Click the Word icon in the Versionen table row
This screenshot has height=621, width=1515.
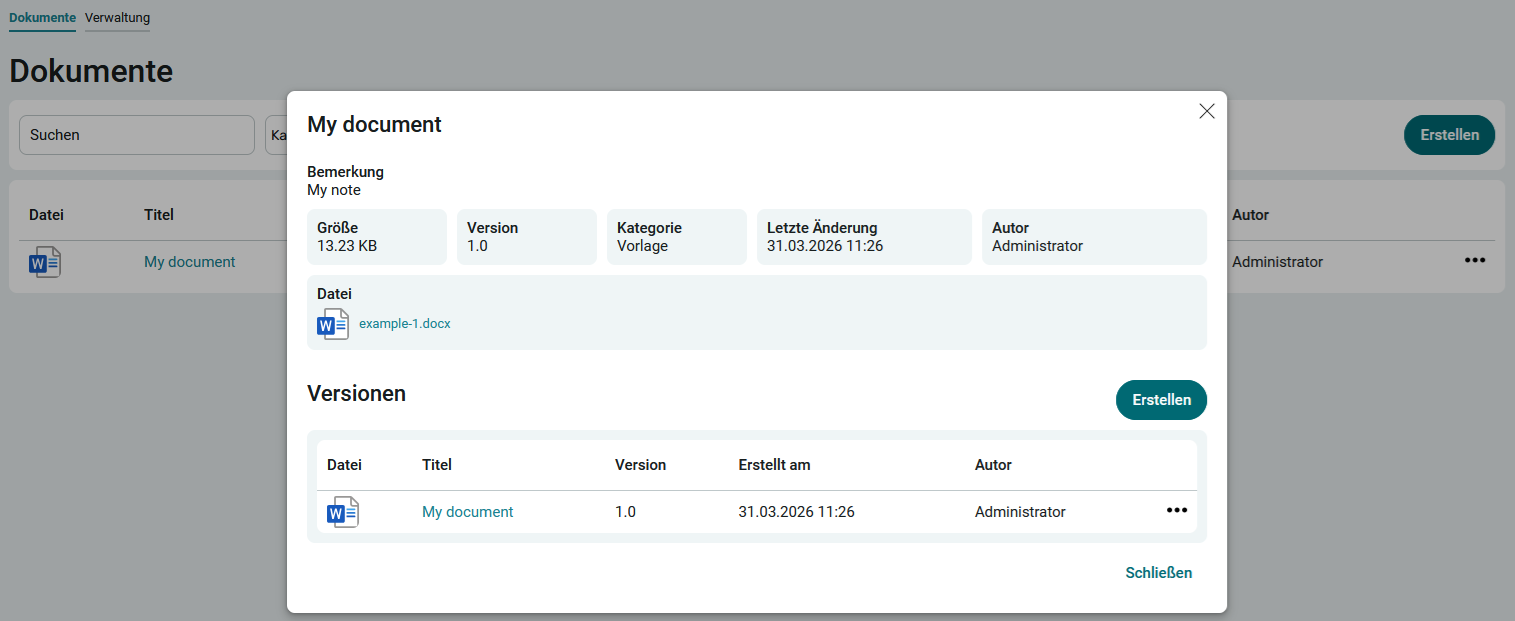click(342, 512)
